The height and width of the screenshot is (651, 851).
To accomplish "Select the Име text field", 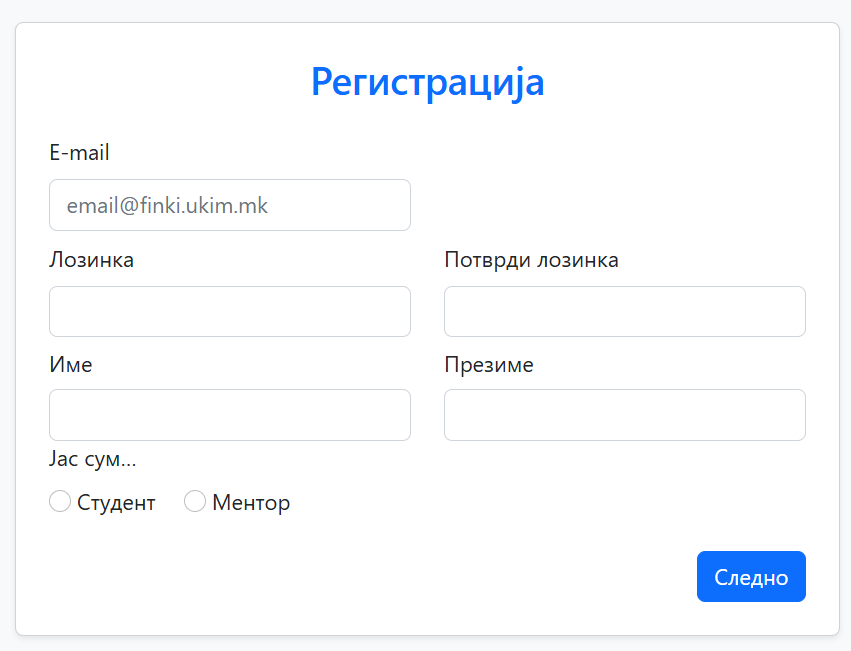I will [229, 415].
